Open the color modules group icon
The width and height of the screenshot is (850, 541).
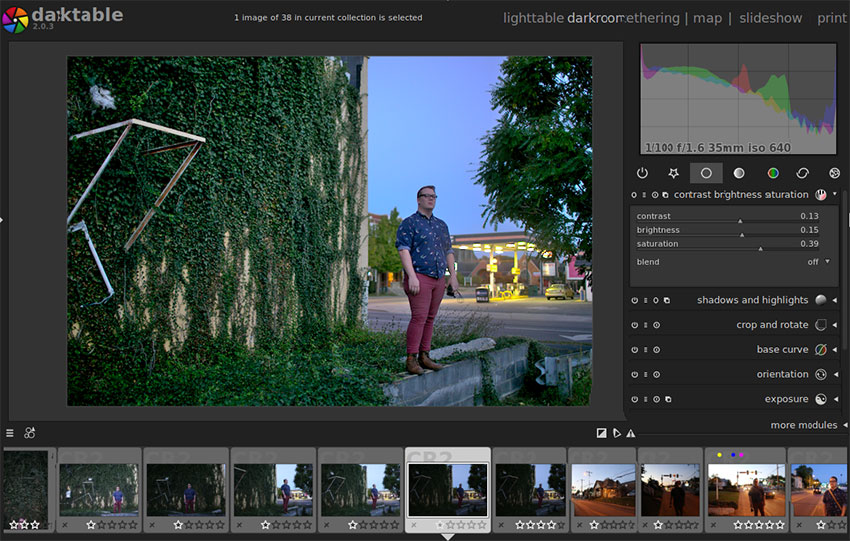tap(773, 173)
